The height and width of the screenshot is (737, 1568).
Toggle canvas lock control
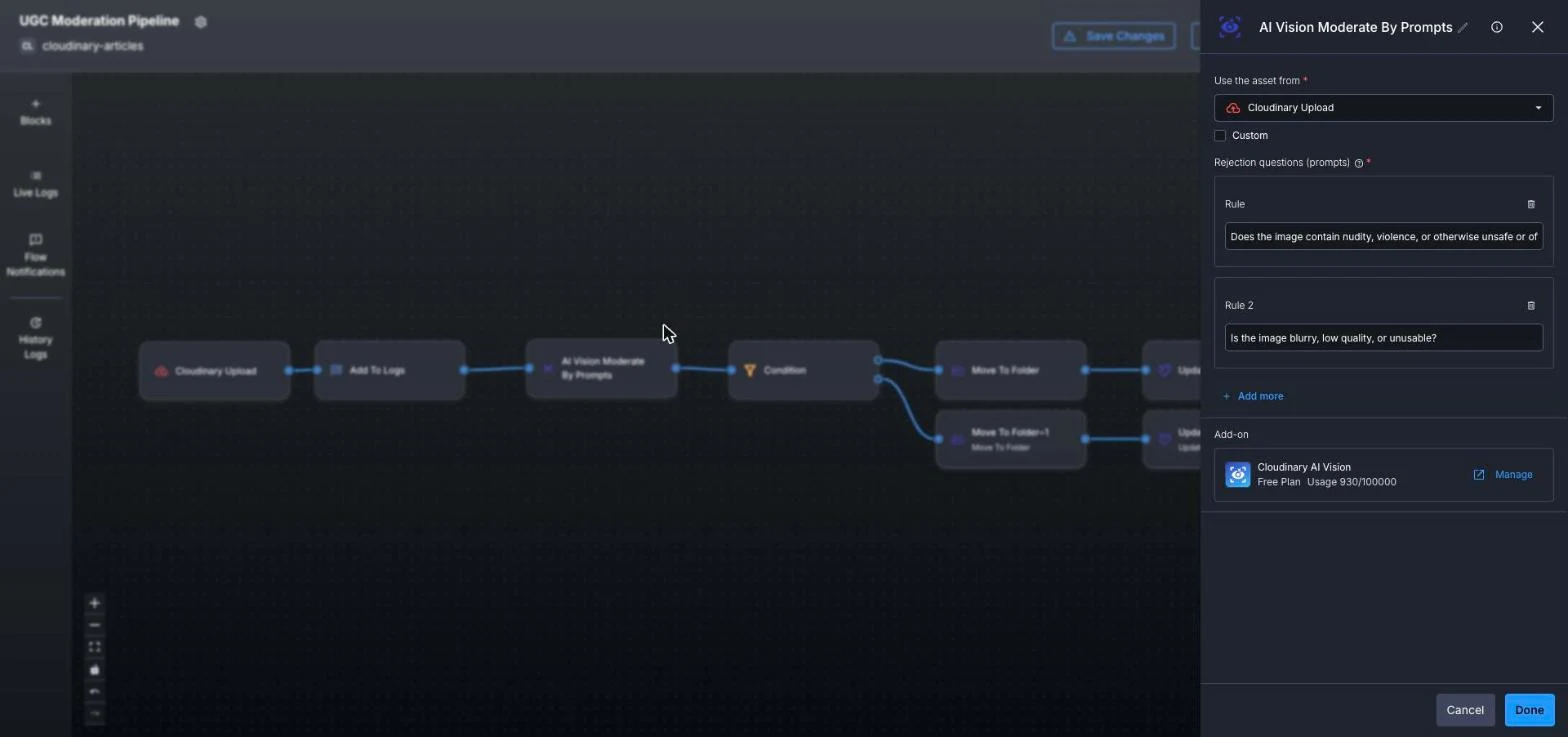pos(95,669)
